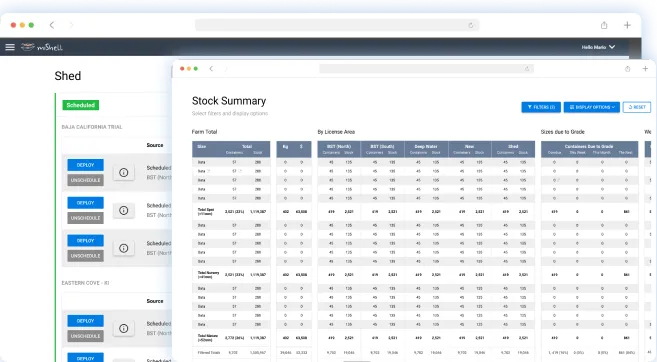Click the address bar of the Shed window

tap(337, 25)
